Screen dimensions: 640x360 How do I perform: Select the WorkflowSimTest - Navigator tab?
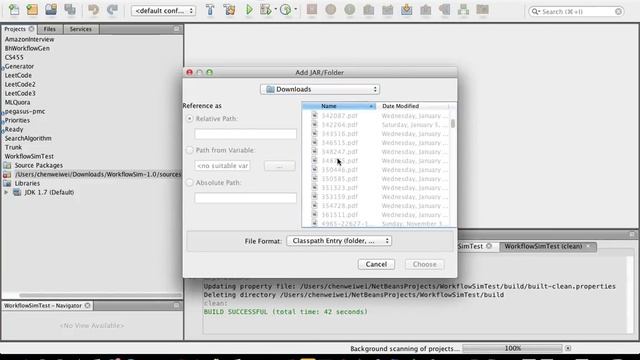(x=47, y=305)
